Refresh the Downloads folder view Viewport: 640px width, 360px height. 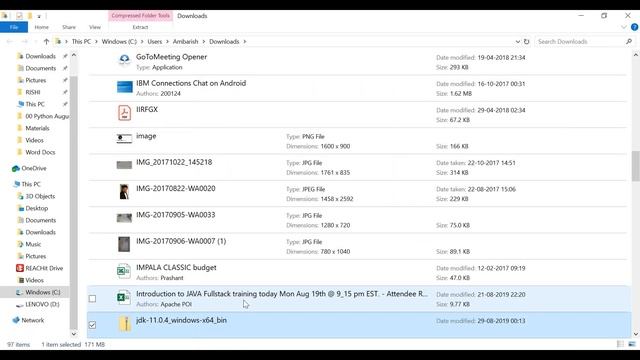coord(527,42)
